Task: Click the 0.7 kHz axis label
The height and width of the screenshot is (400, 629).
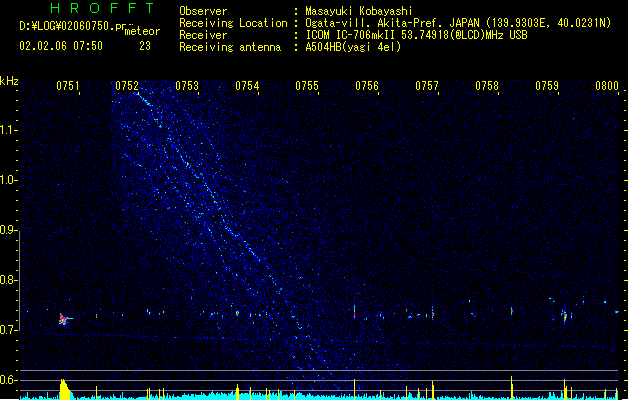Action: point(8,330)
